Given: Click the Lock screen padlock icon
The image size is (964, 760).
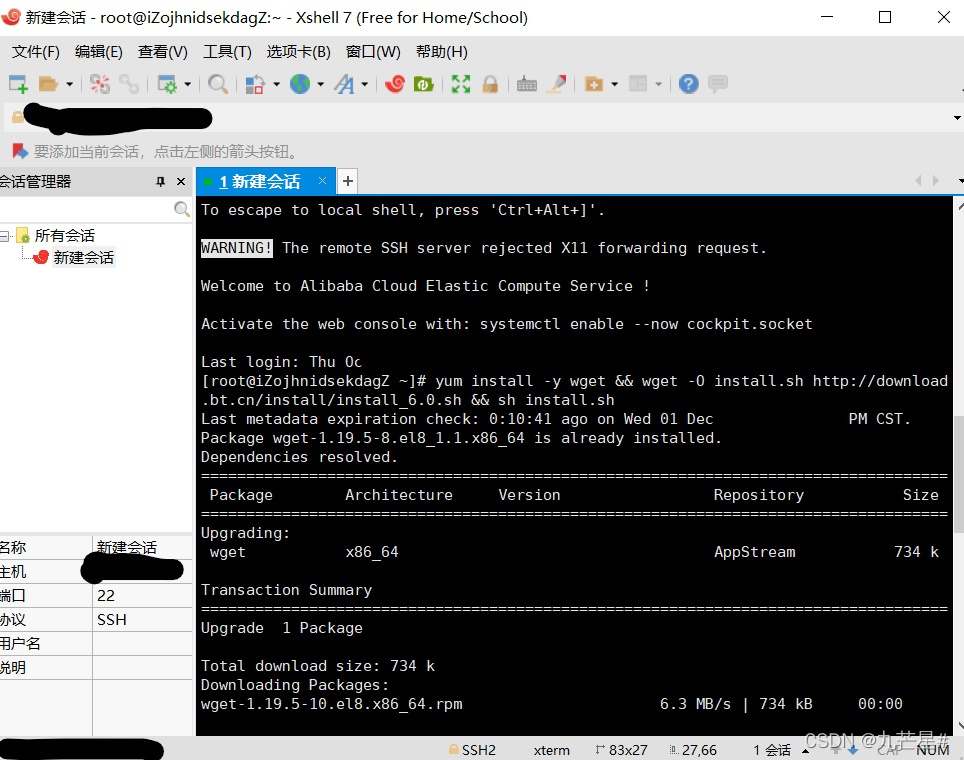Looking at the screenshot, I should point(490,84).
